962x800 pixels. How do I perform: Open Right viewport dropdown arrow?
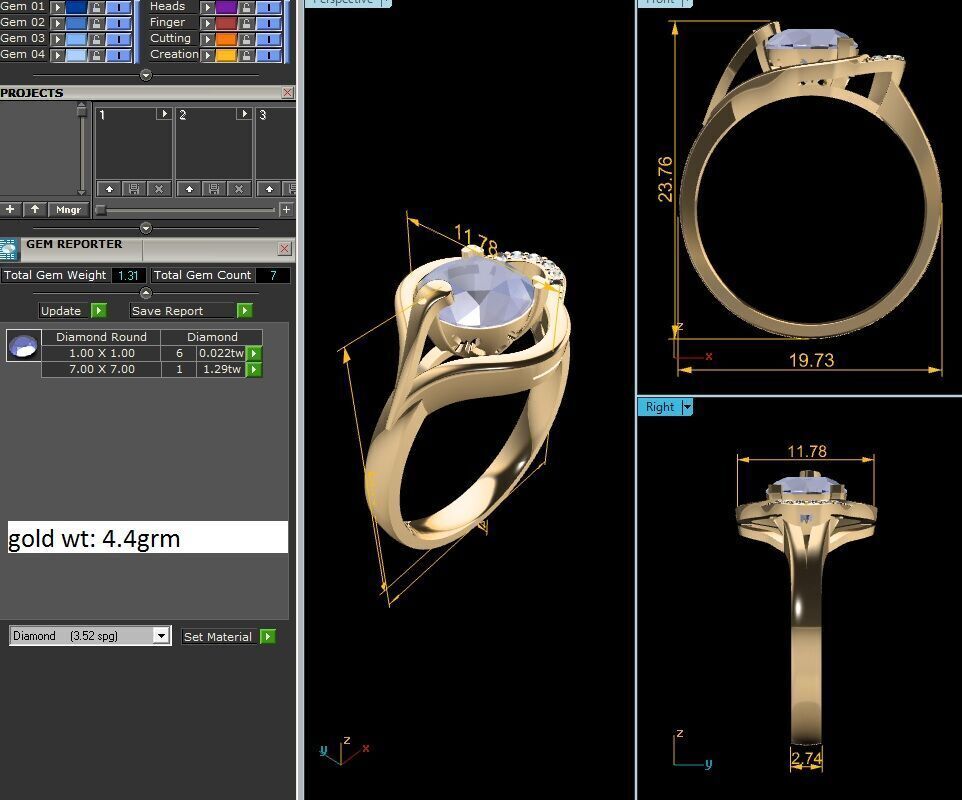pos(687,407)
